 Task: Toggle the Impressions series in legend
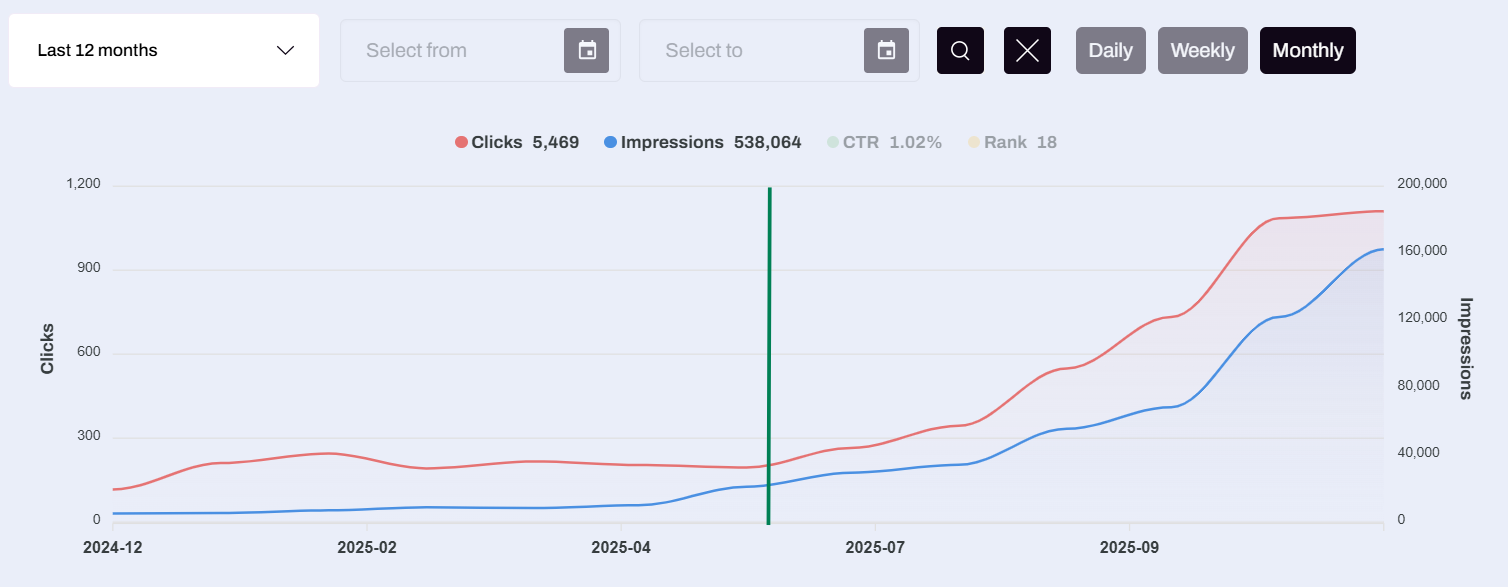point(672,142)
